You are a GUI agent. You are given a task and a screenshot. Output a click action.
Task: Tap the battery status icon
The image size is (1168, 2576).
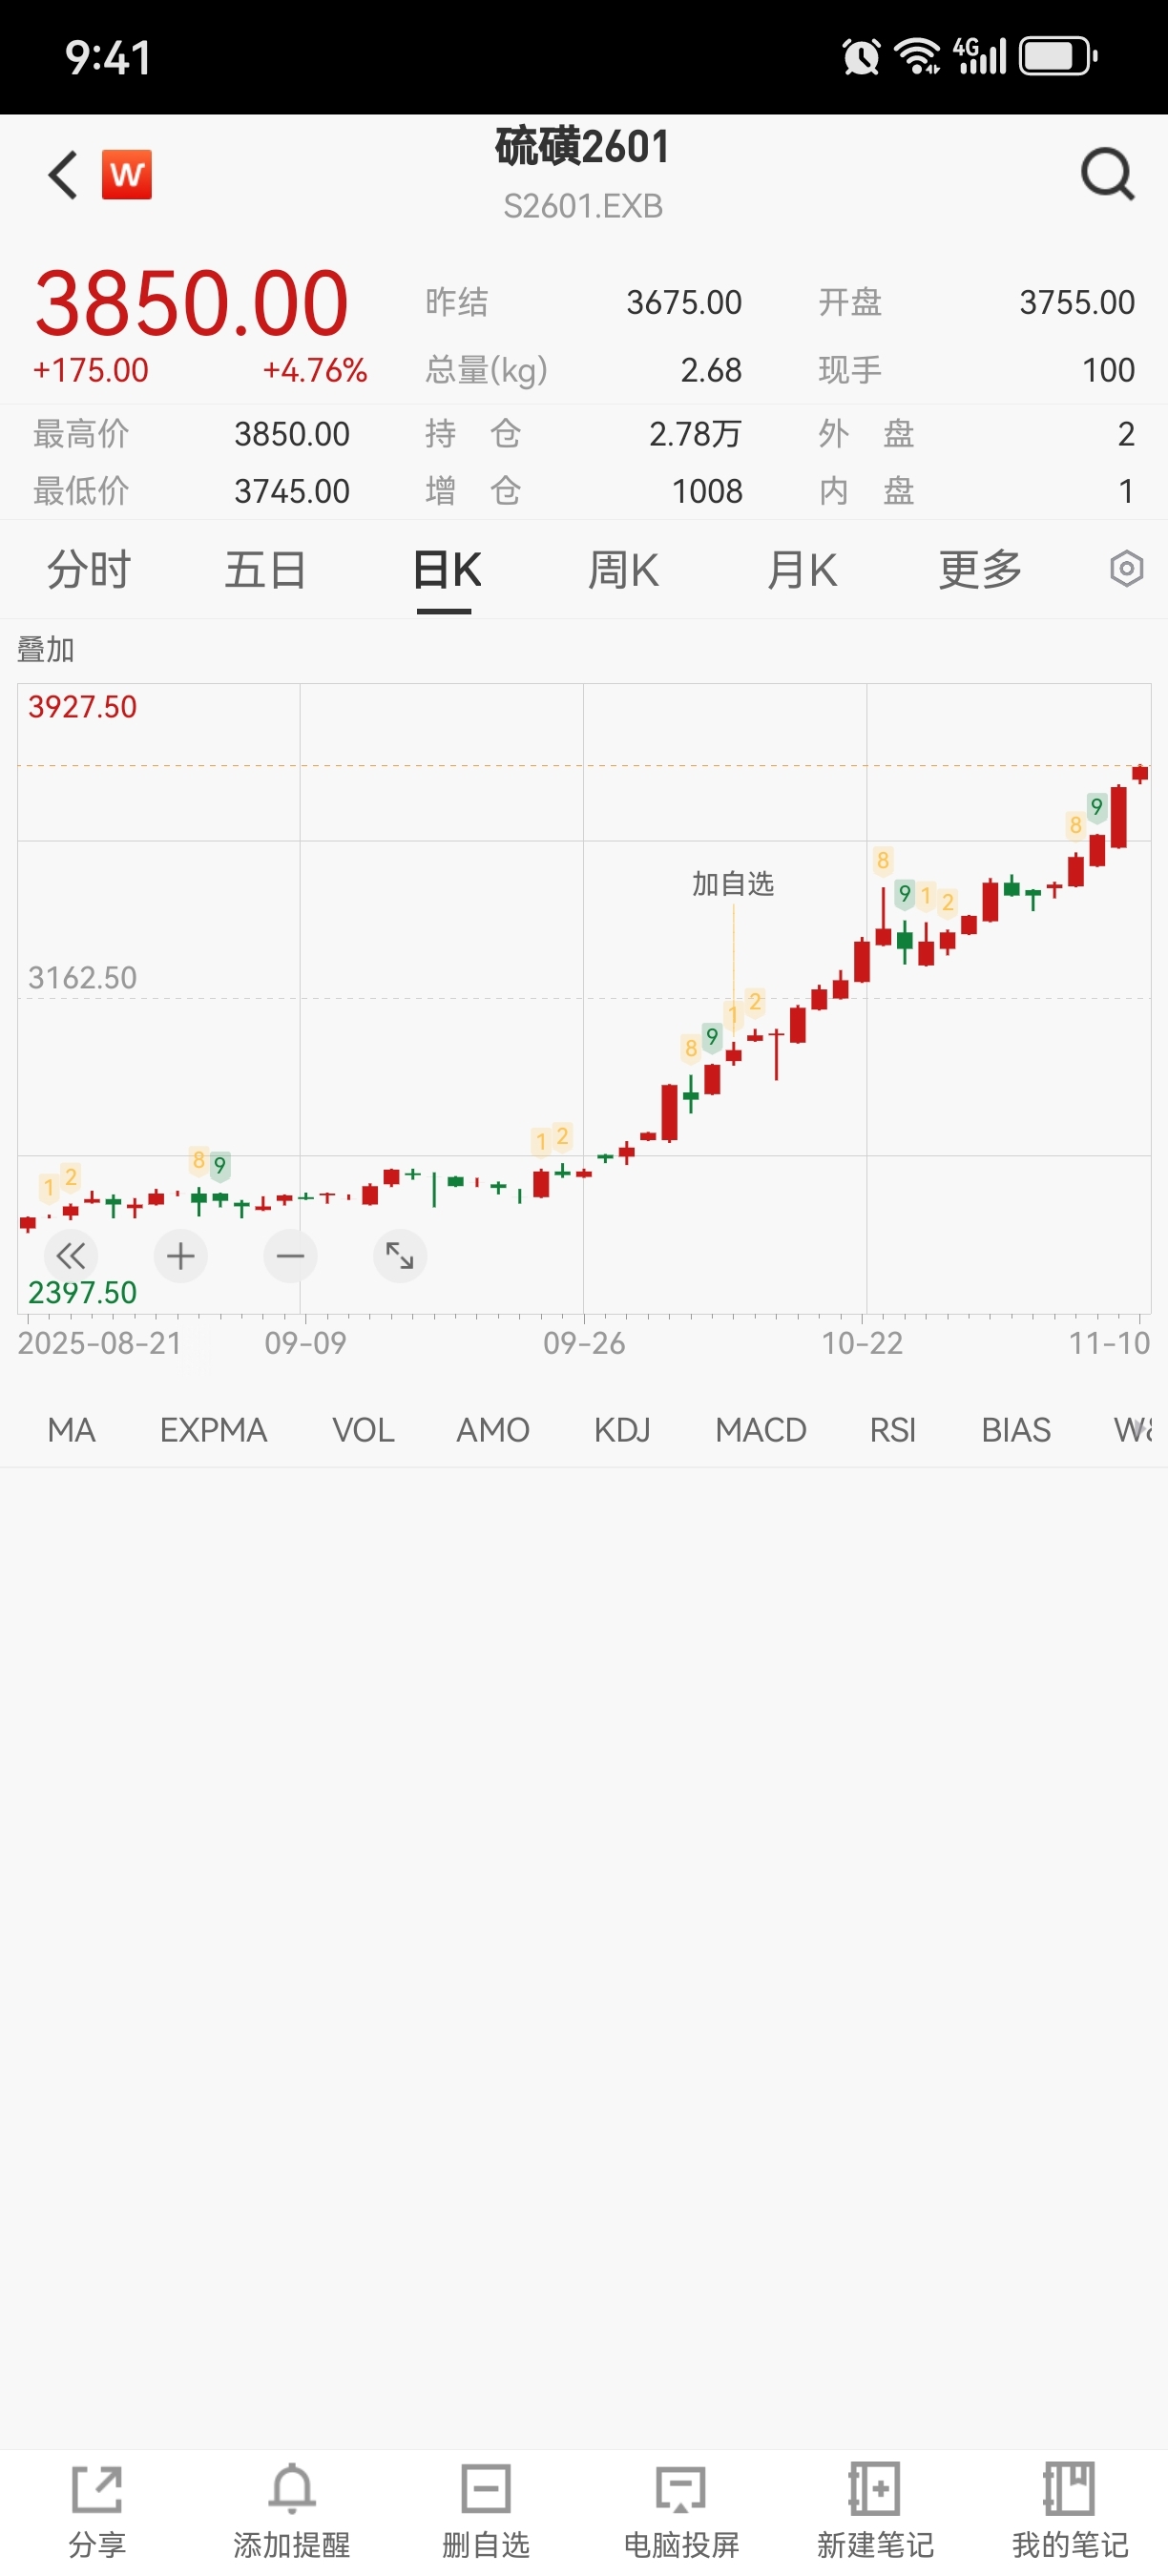1058,56
